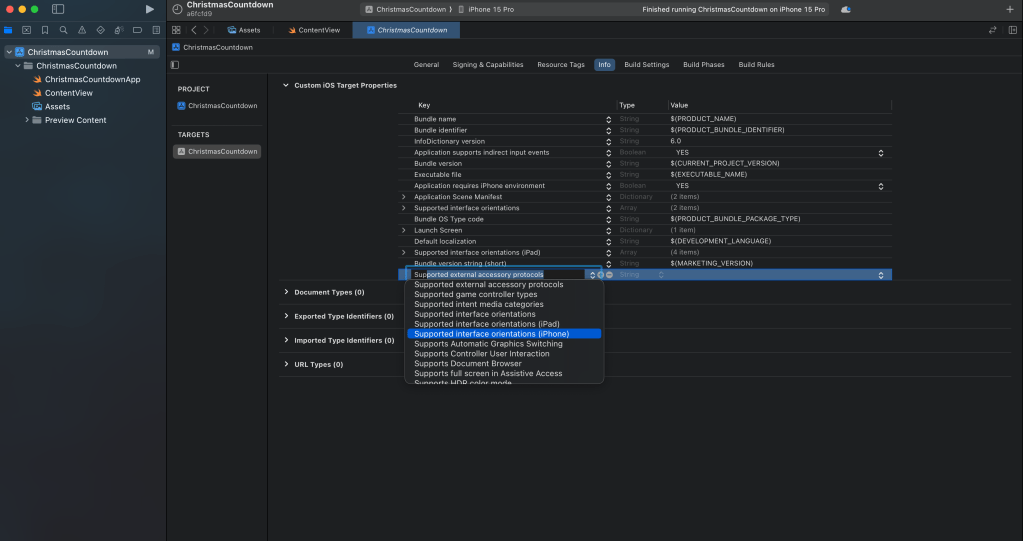Expand the Preview Content folder
The width and height of the screenshot is (1023, 541).
pos(27,120)
